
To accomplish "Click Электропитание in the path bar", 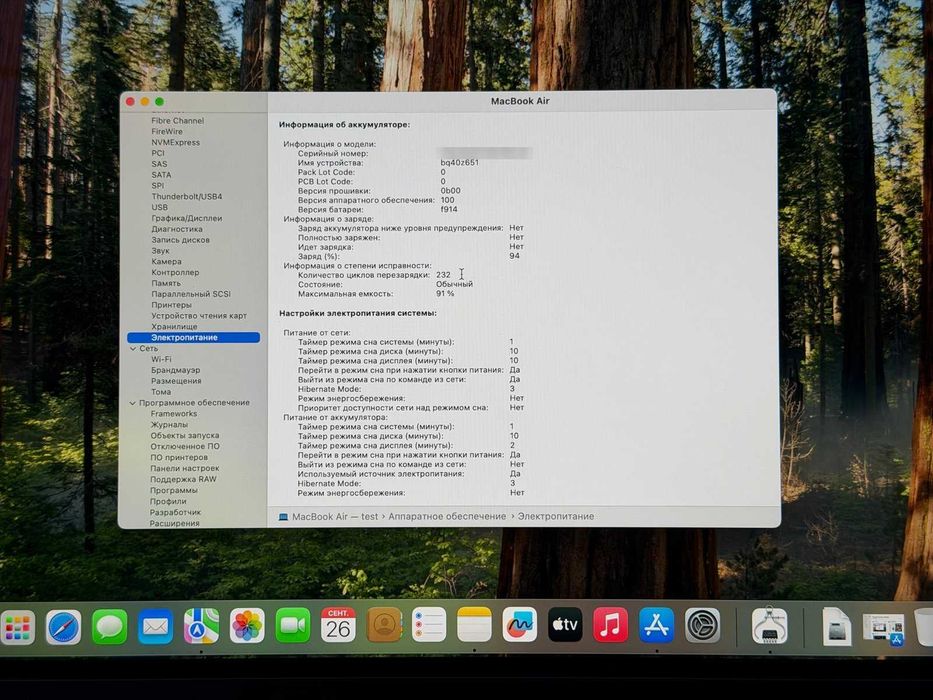I will pyautogui.click(x=556, y=517).
